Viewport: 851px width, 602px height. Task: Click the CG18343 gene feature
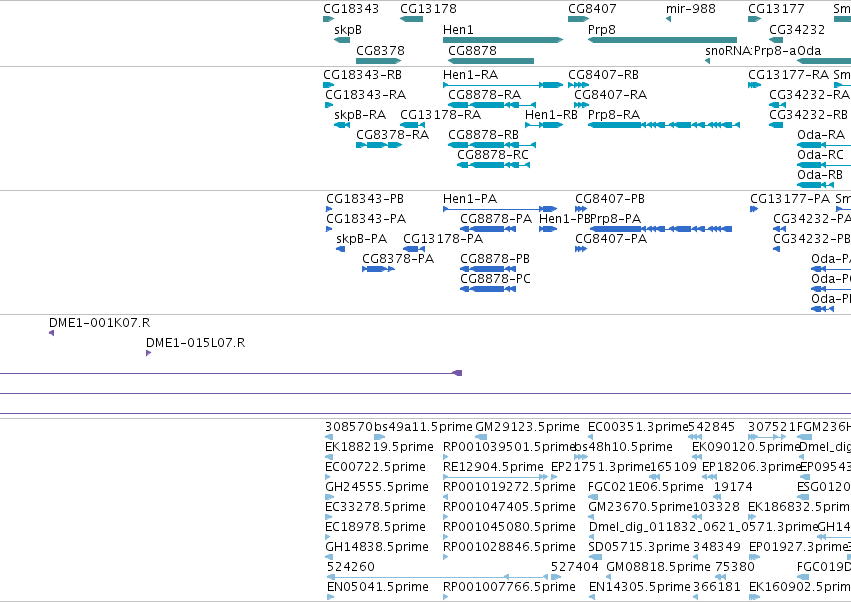coord(328,19)
